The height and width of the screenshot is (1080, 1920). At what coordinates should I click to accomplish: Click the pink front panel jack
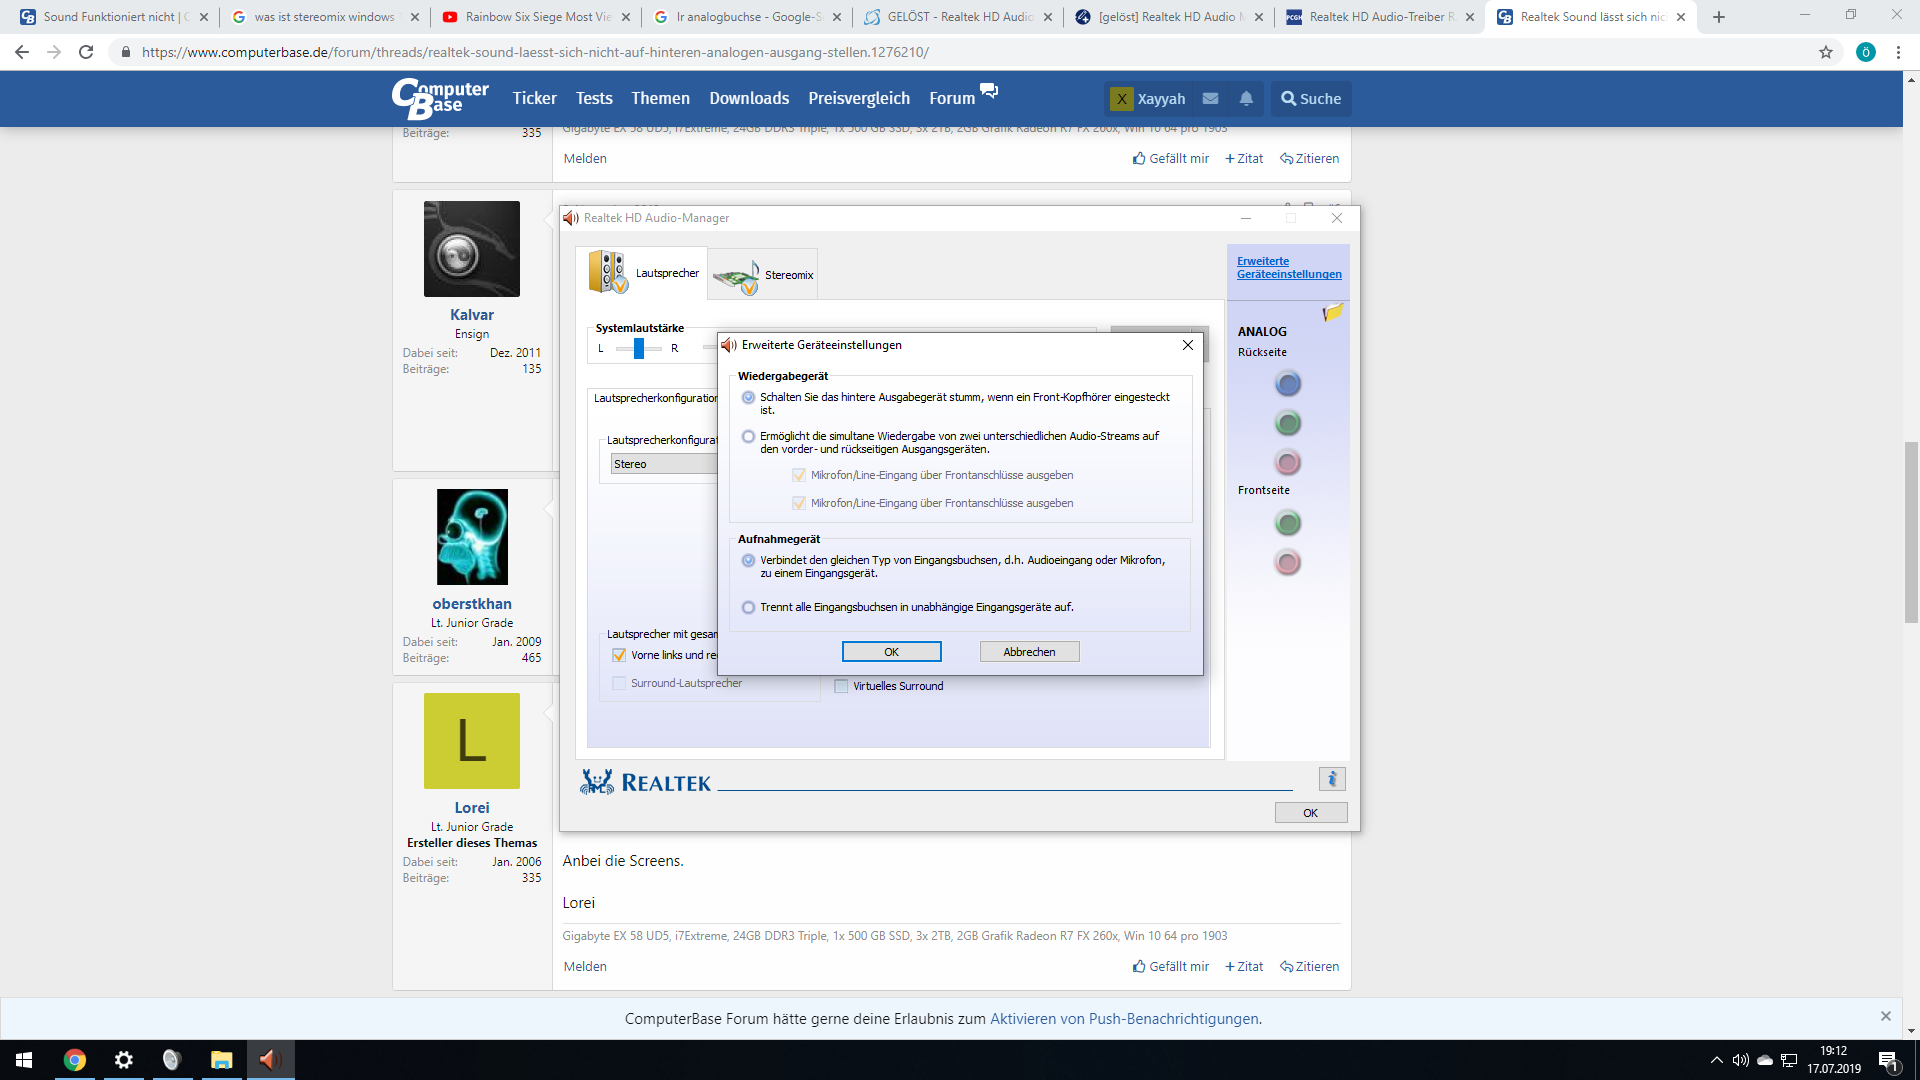(x=1288, y=562)
